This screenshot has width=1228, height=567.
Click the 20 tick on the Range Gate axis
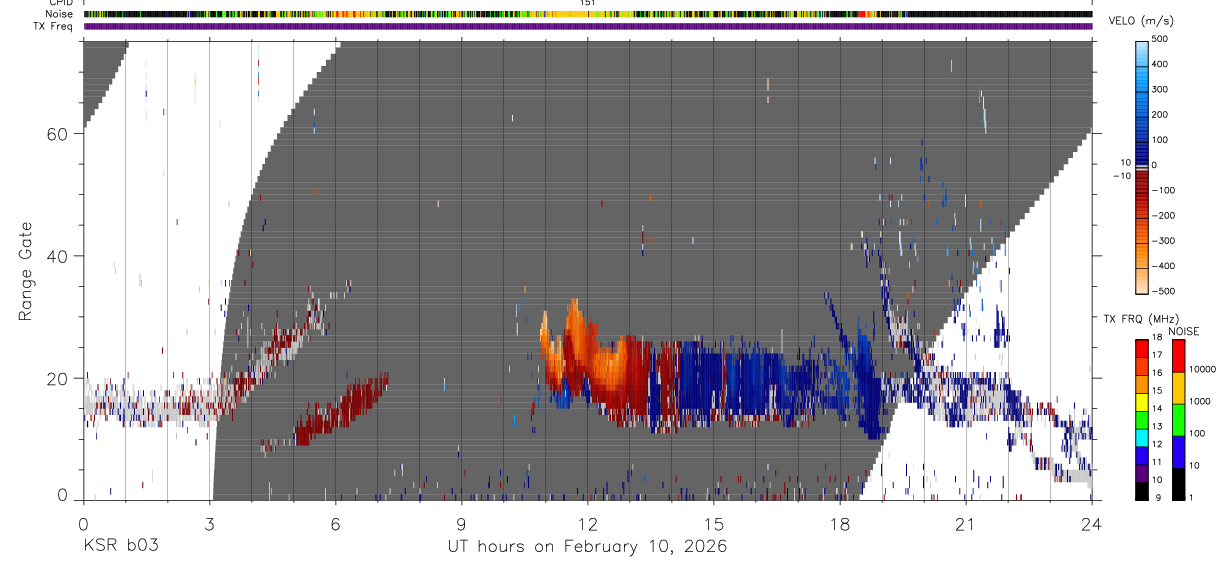57,378
